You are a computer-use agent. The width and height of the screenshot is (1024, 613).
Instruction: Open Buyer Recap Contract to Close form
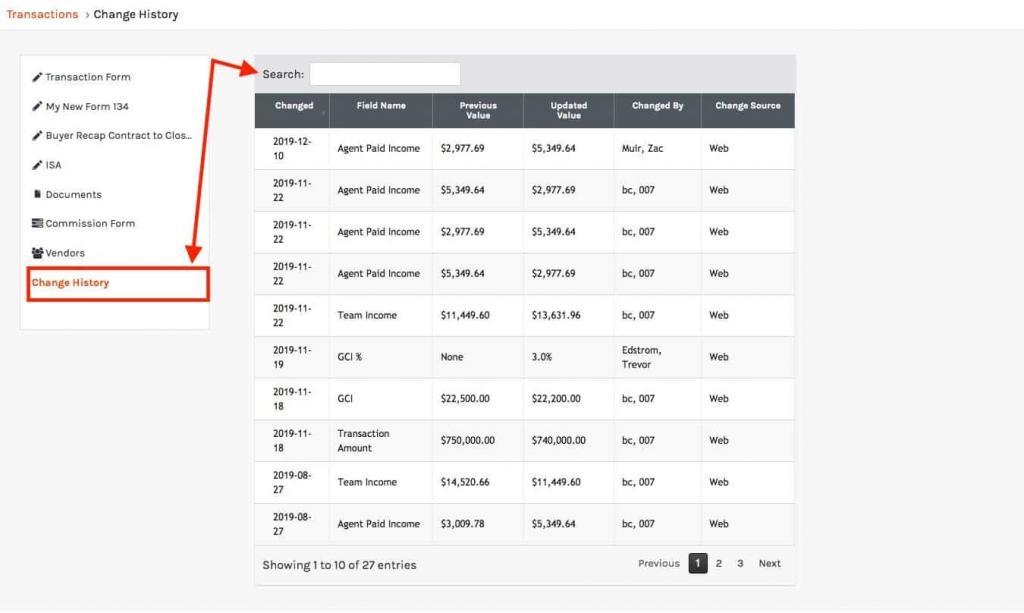118,136
